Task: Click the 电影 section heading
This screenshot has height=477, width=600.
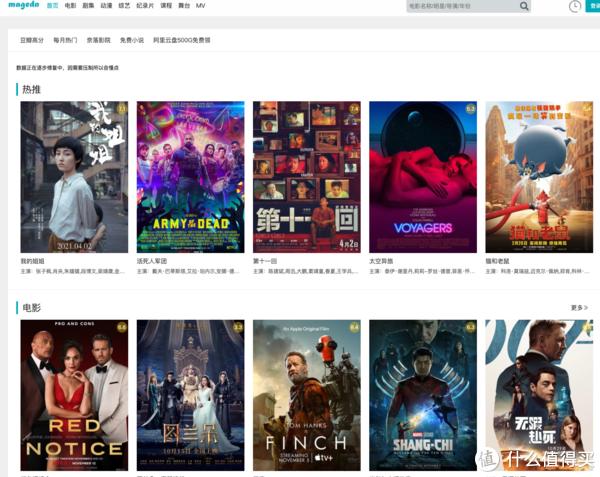Action: (31, 308)
